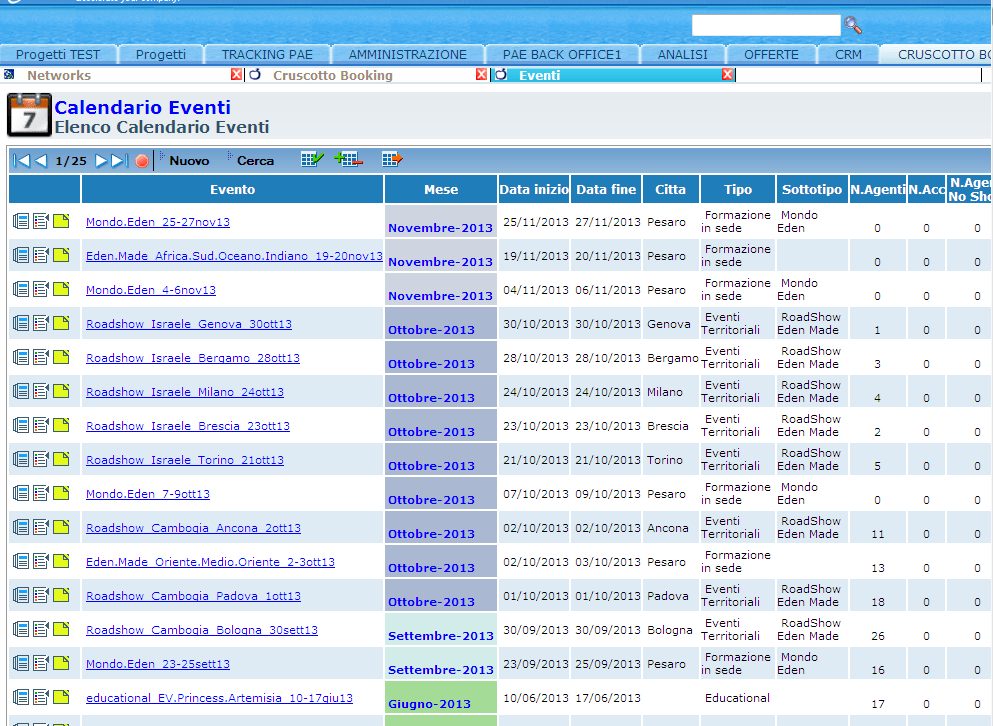Click the grid export arrow icon
Screen dimensions: 993x726
click(x=392, y=159)
